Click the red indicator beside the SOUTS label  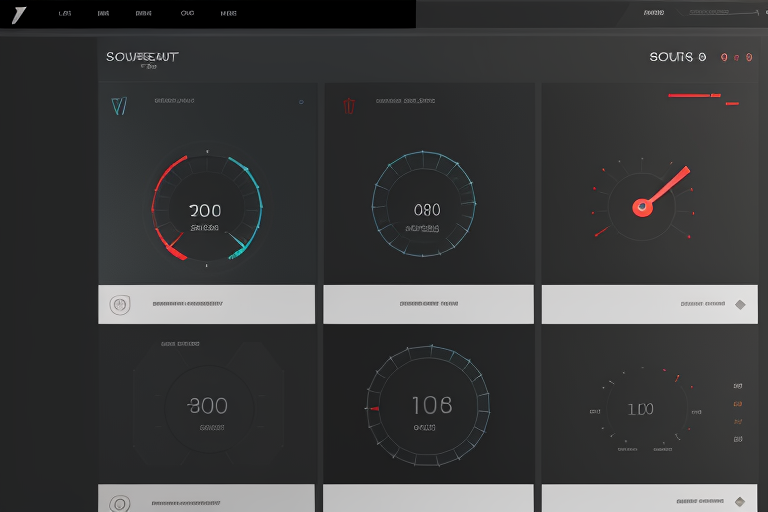click(x=724, y=58)
